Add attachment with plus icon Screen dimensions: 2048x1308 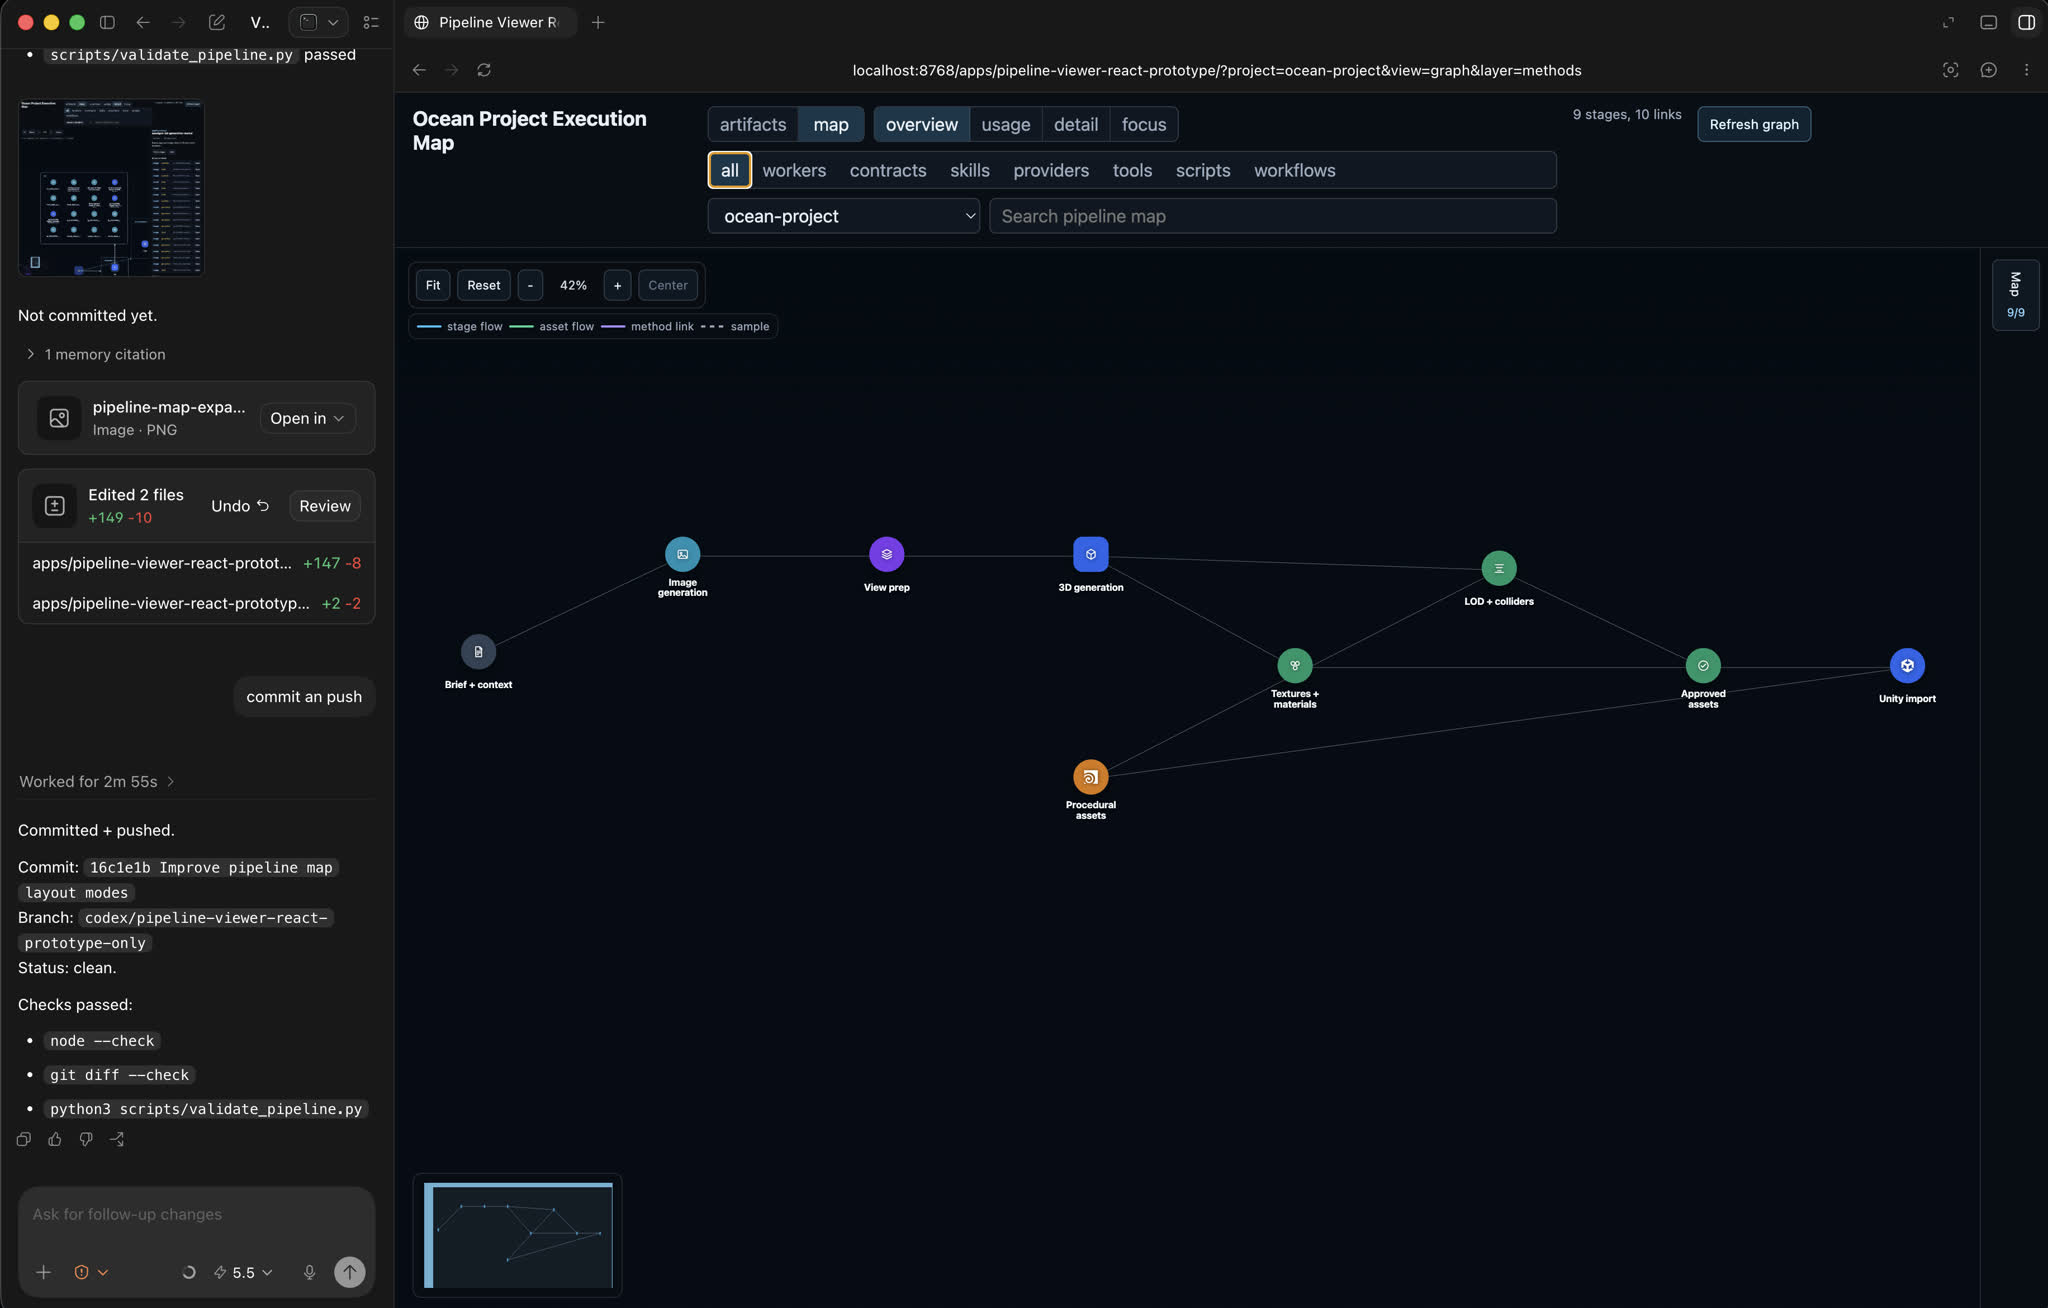coord(43,1272)
